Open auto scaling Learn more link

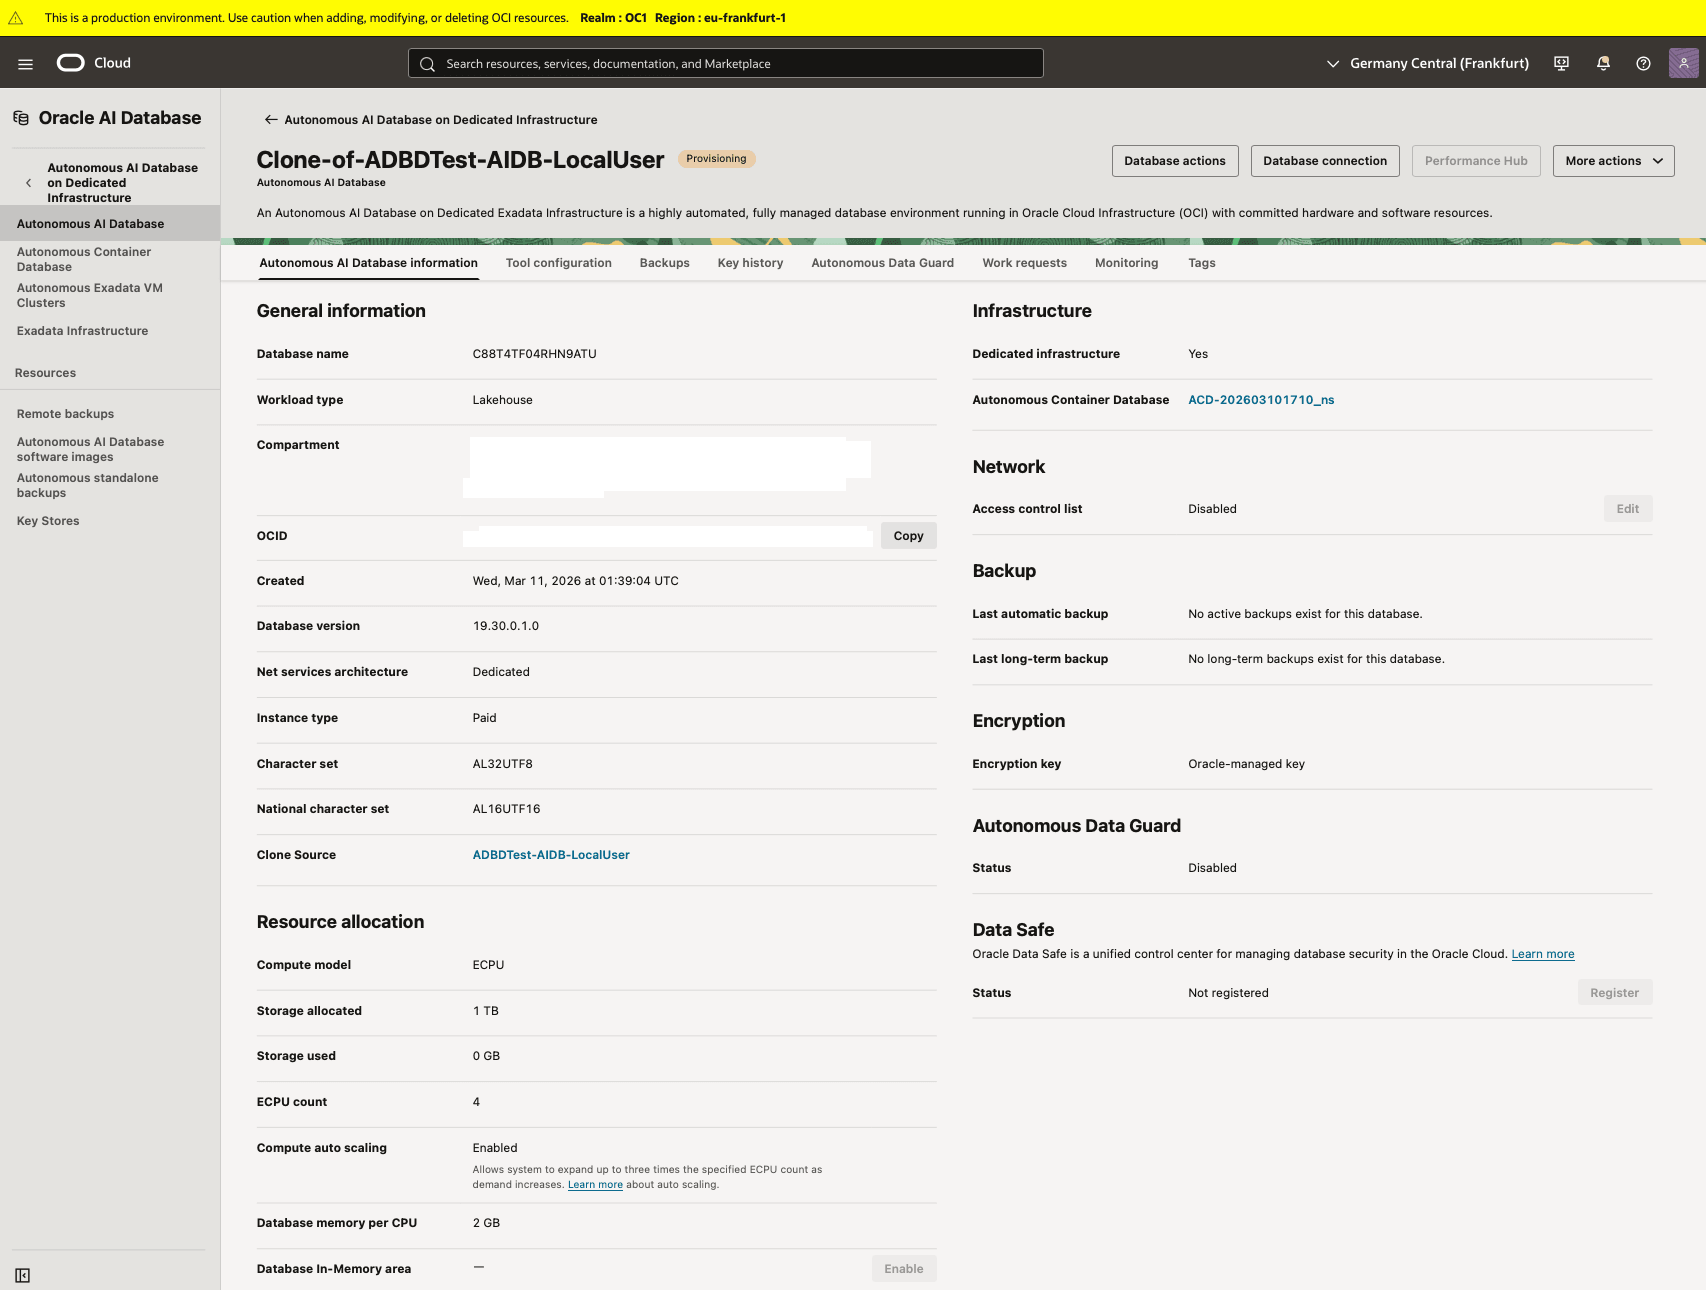tap(595, 1185)
